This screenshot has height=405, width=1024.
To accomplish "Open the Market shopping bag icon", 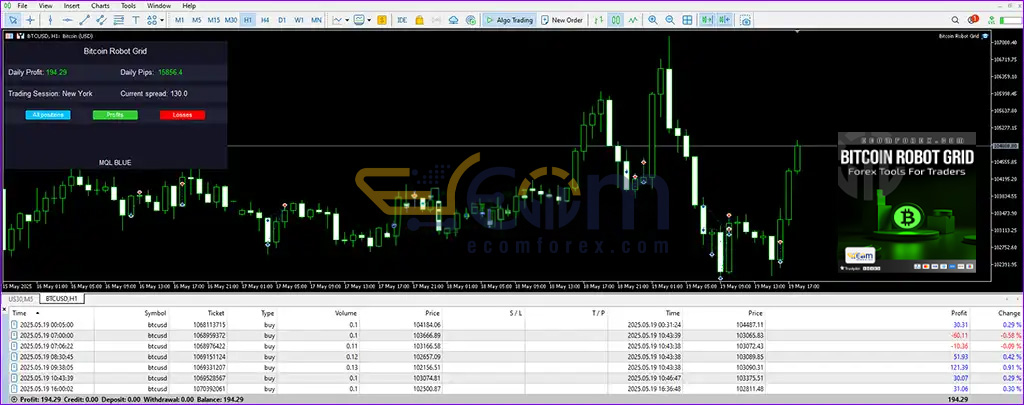I will point(419,20).
